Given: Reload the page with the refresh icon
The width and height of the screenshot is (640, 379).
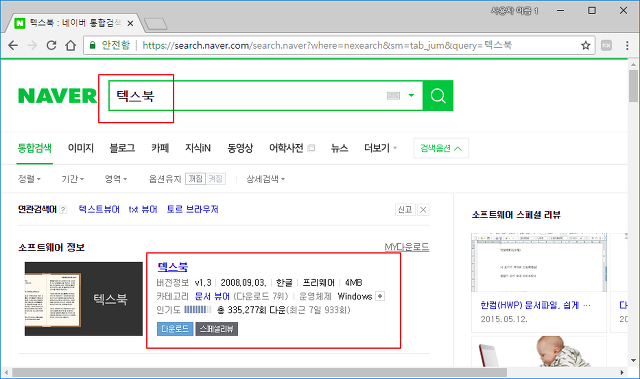Looking at the screenshot, I should pyautogui.click(x=51, y=45).
